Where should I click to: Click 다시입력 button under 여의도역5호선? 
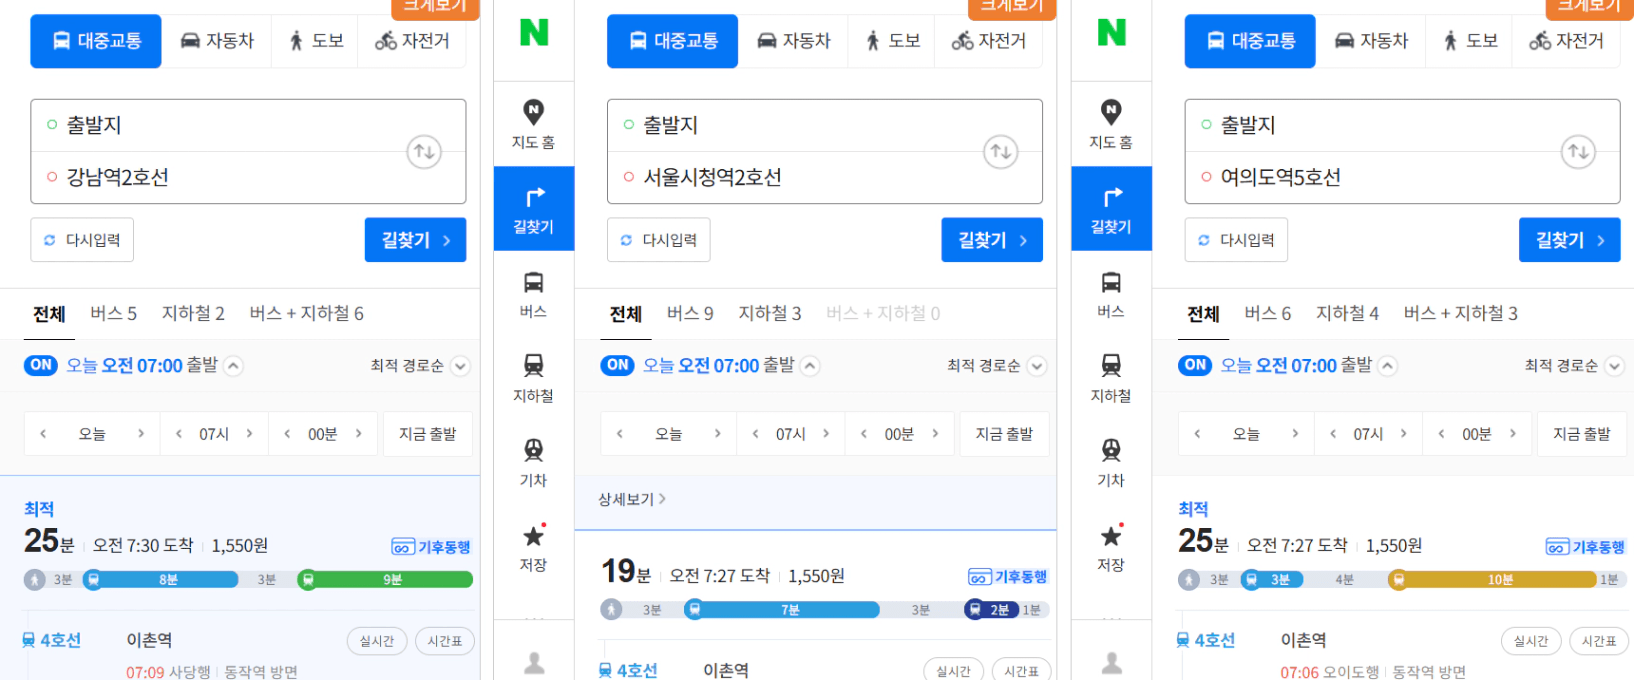pyautogui.click(x=1236, y=240)
